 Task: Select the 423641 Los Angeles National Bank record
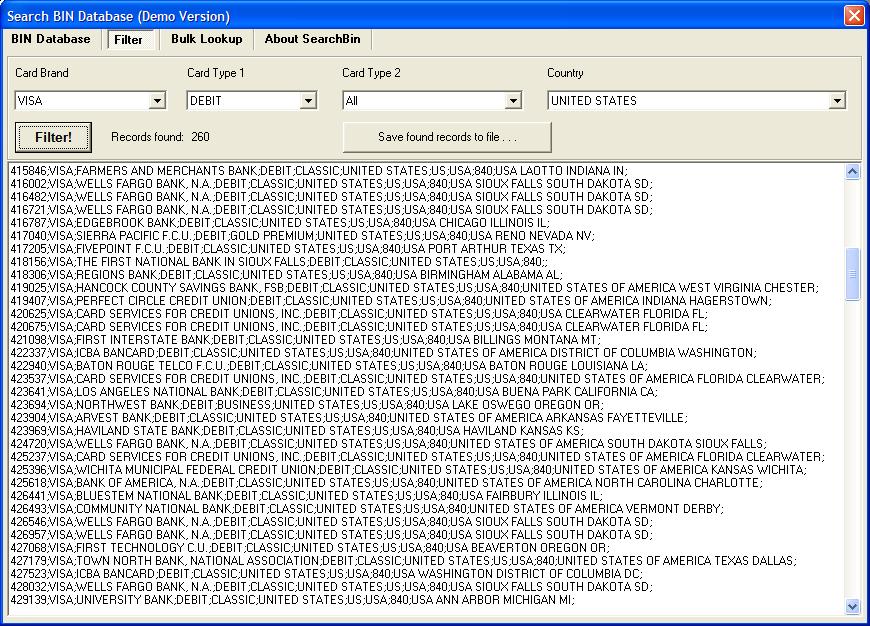[x=334, y=392]
